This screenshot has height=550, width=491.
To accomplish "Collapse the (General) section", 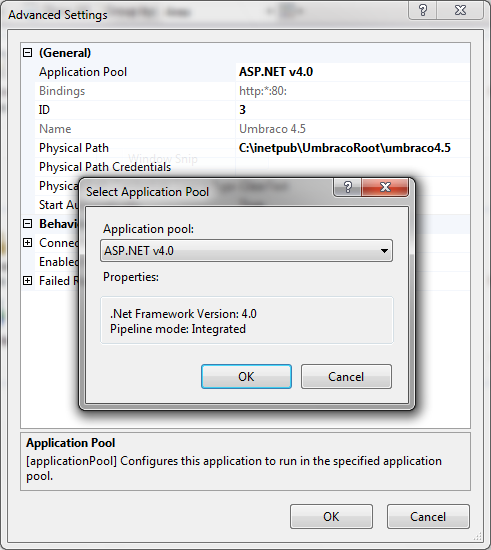I will point(27,53).
